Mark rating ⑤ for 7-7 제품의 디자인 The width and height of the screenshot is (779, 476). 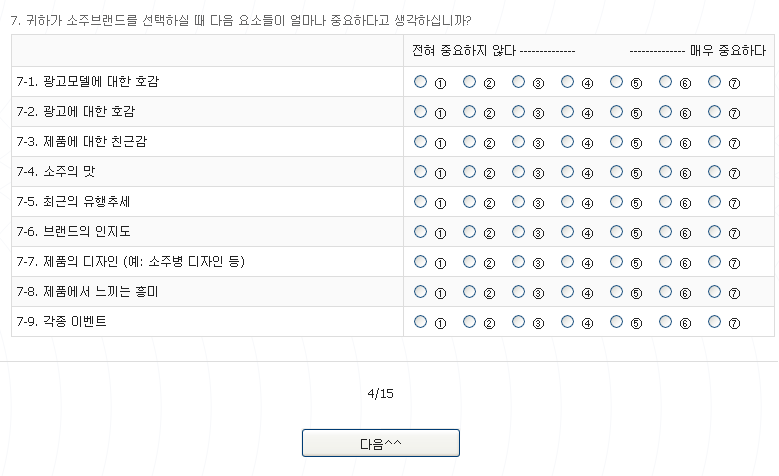tap(616, 262)
